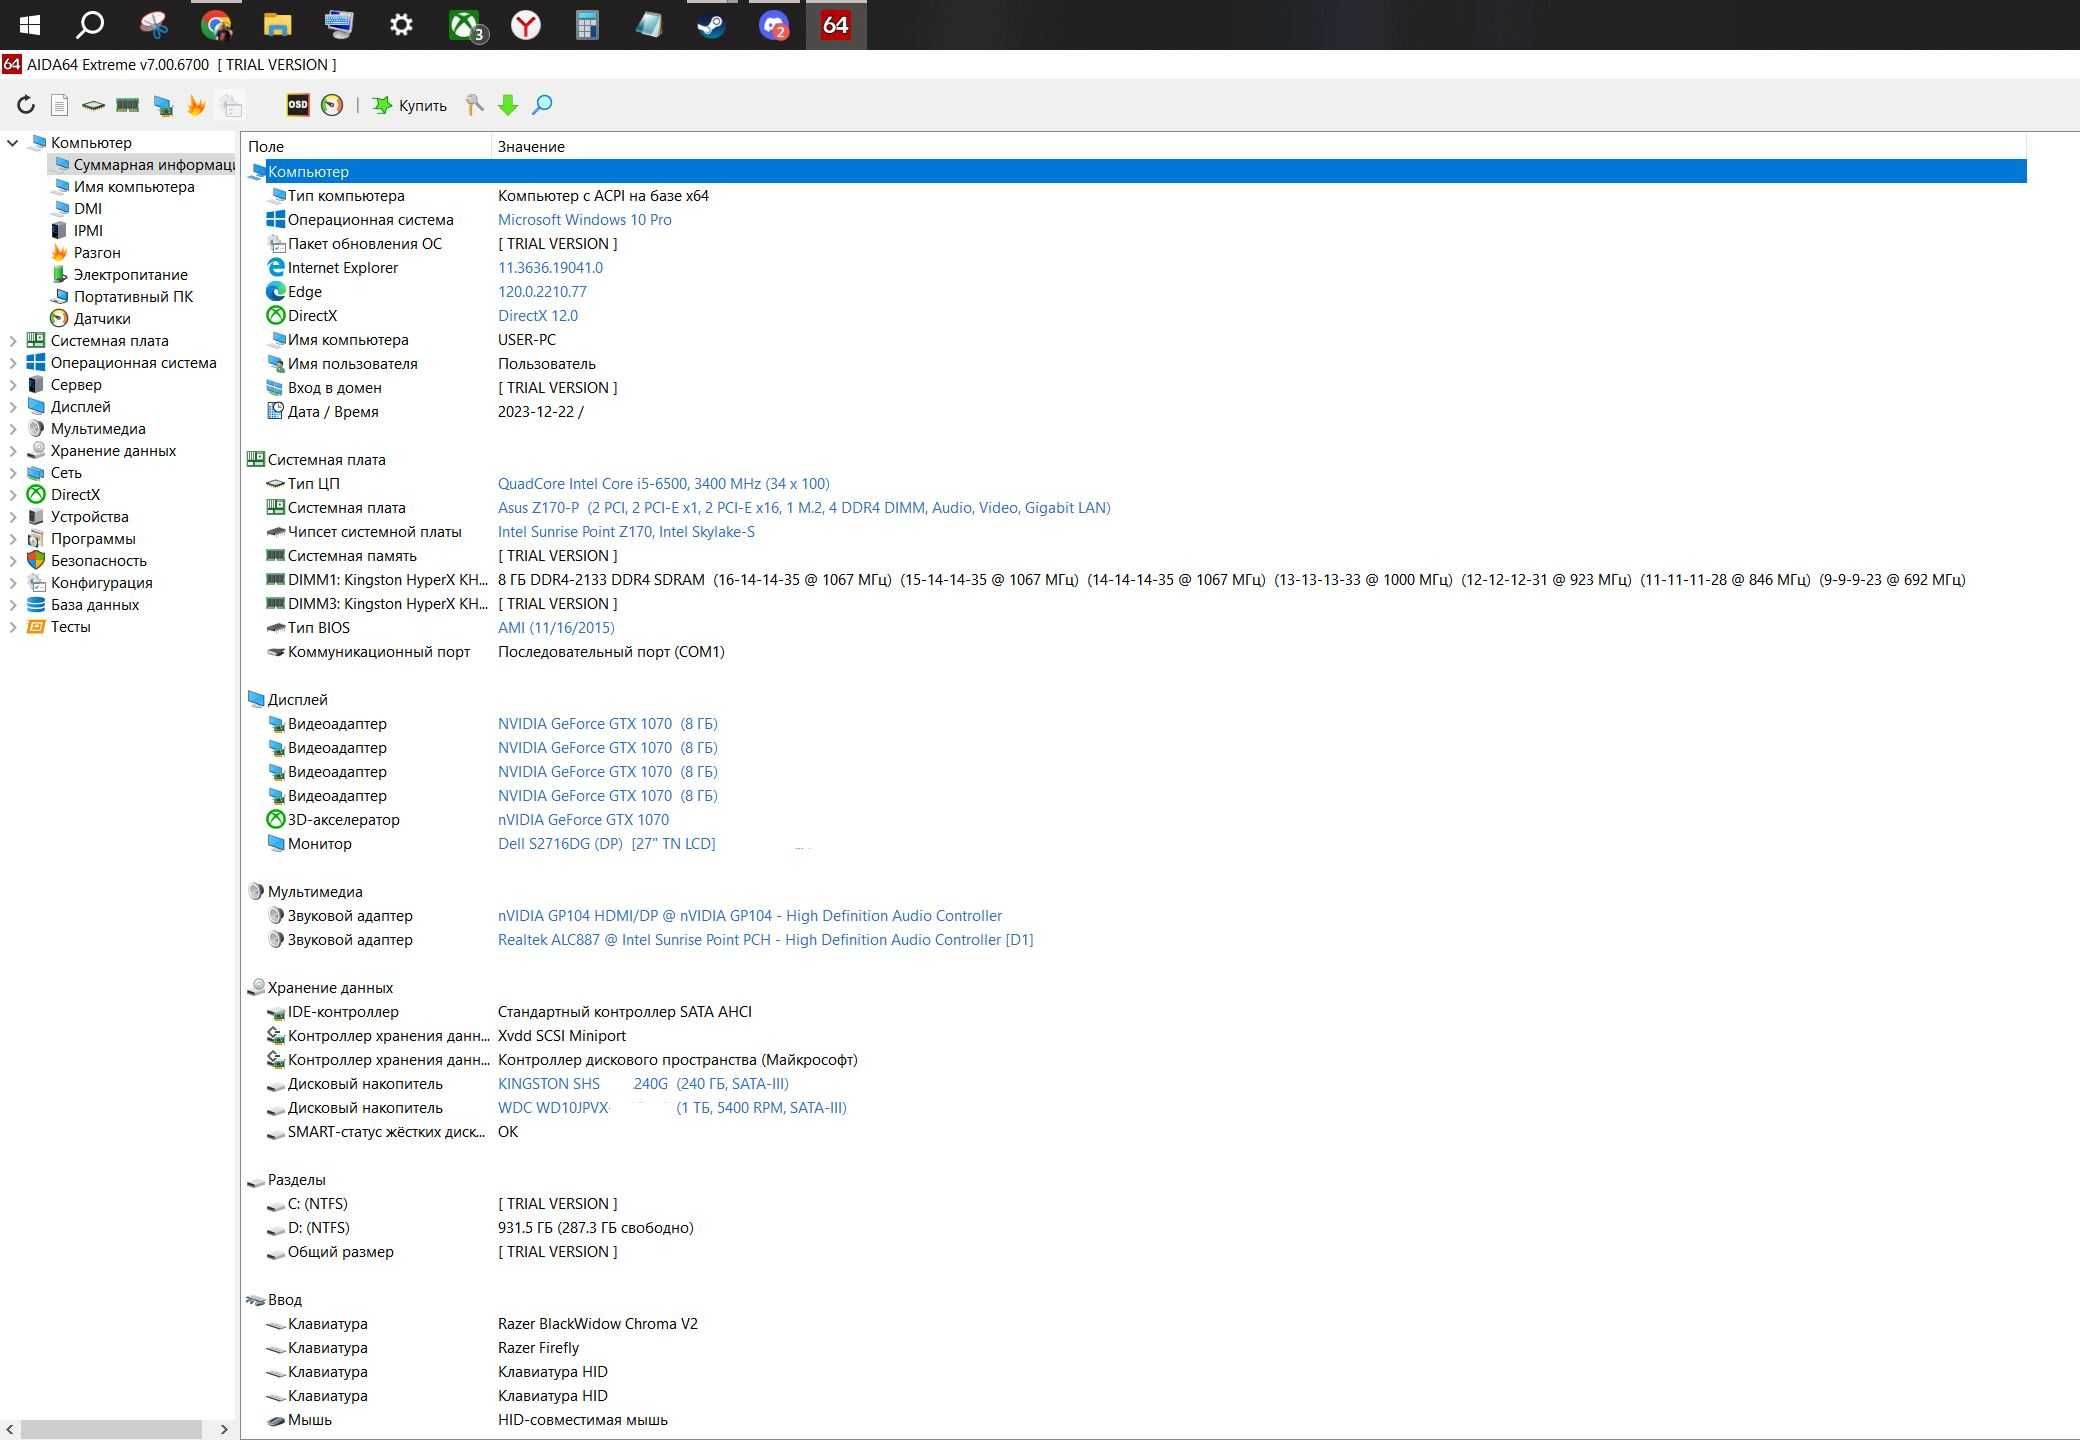
Task: Open the KINGSTON SHS 240G disk link
Action: (643, 1084)
